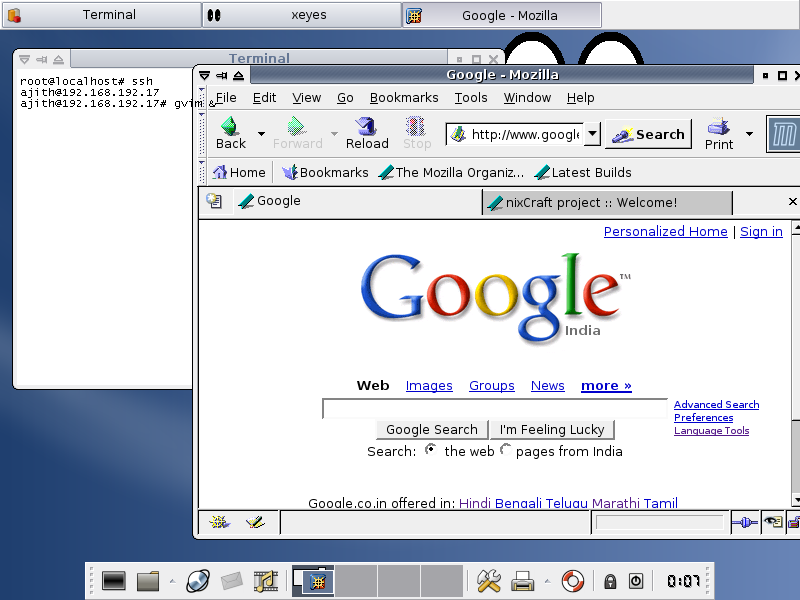Viewport: 800px width, 600px height.
Task: Click the Mozilla throbber logo
Action: pyautogui.click(x=783, y=134)
